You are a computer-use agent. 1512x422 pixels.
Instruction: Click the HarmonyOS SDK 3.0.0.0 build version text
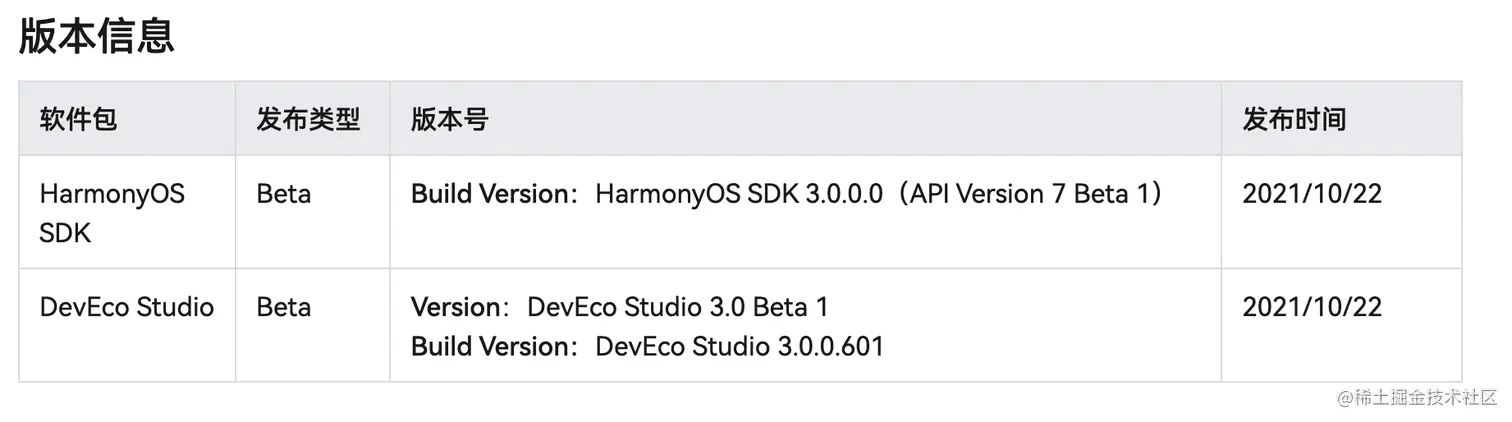click(739, 194)
